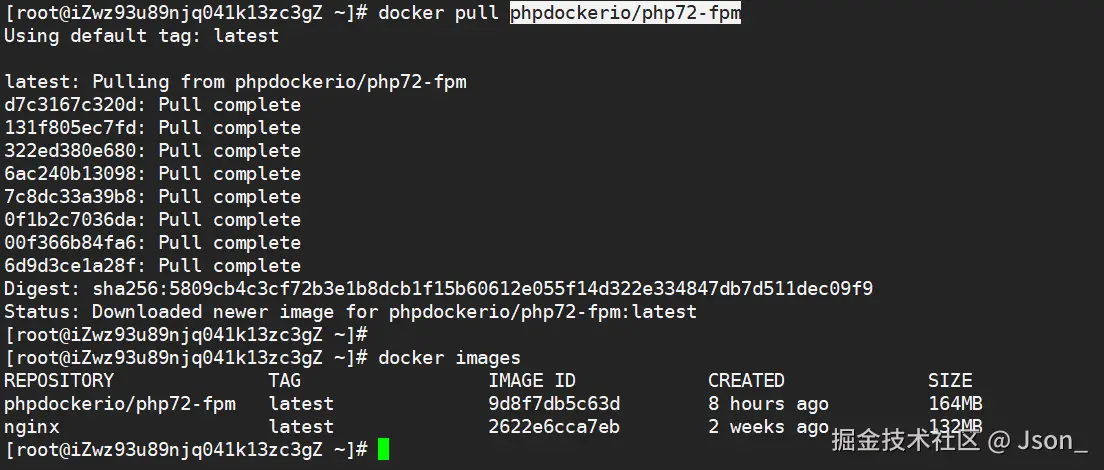Click layer 6d9d3ce1a28f pull complete line
Screen dimensions: 1104x470
tap(152, 266)
